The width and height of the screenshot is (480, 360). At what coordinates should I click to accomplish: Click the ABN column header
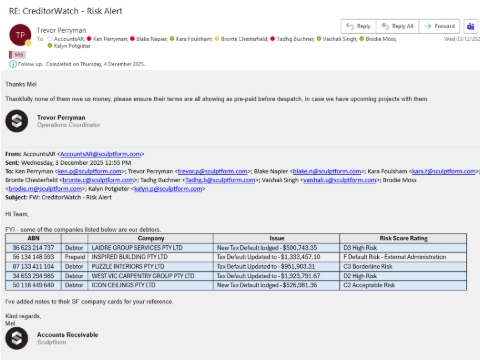33,238
